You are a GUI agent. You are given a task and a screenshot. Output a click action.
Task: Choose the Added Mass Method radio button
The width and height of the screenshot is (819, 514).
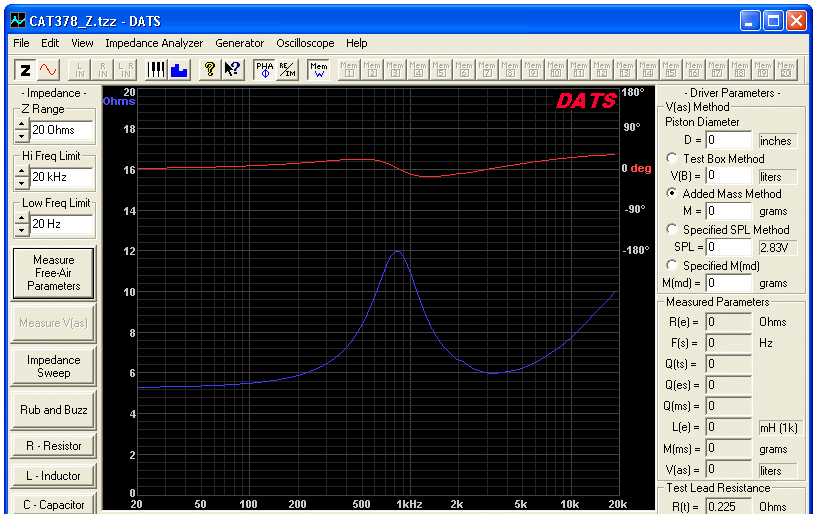(x=672, y=193)
